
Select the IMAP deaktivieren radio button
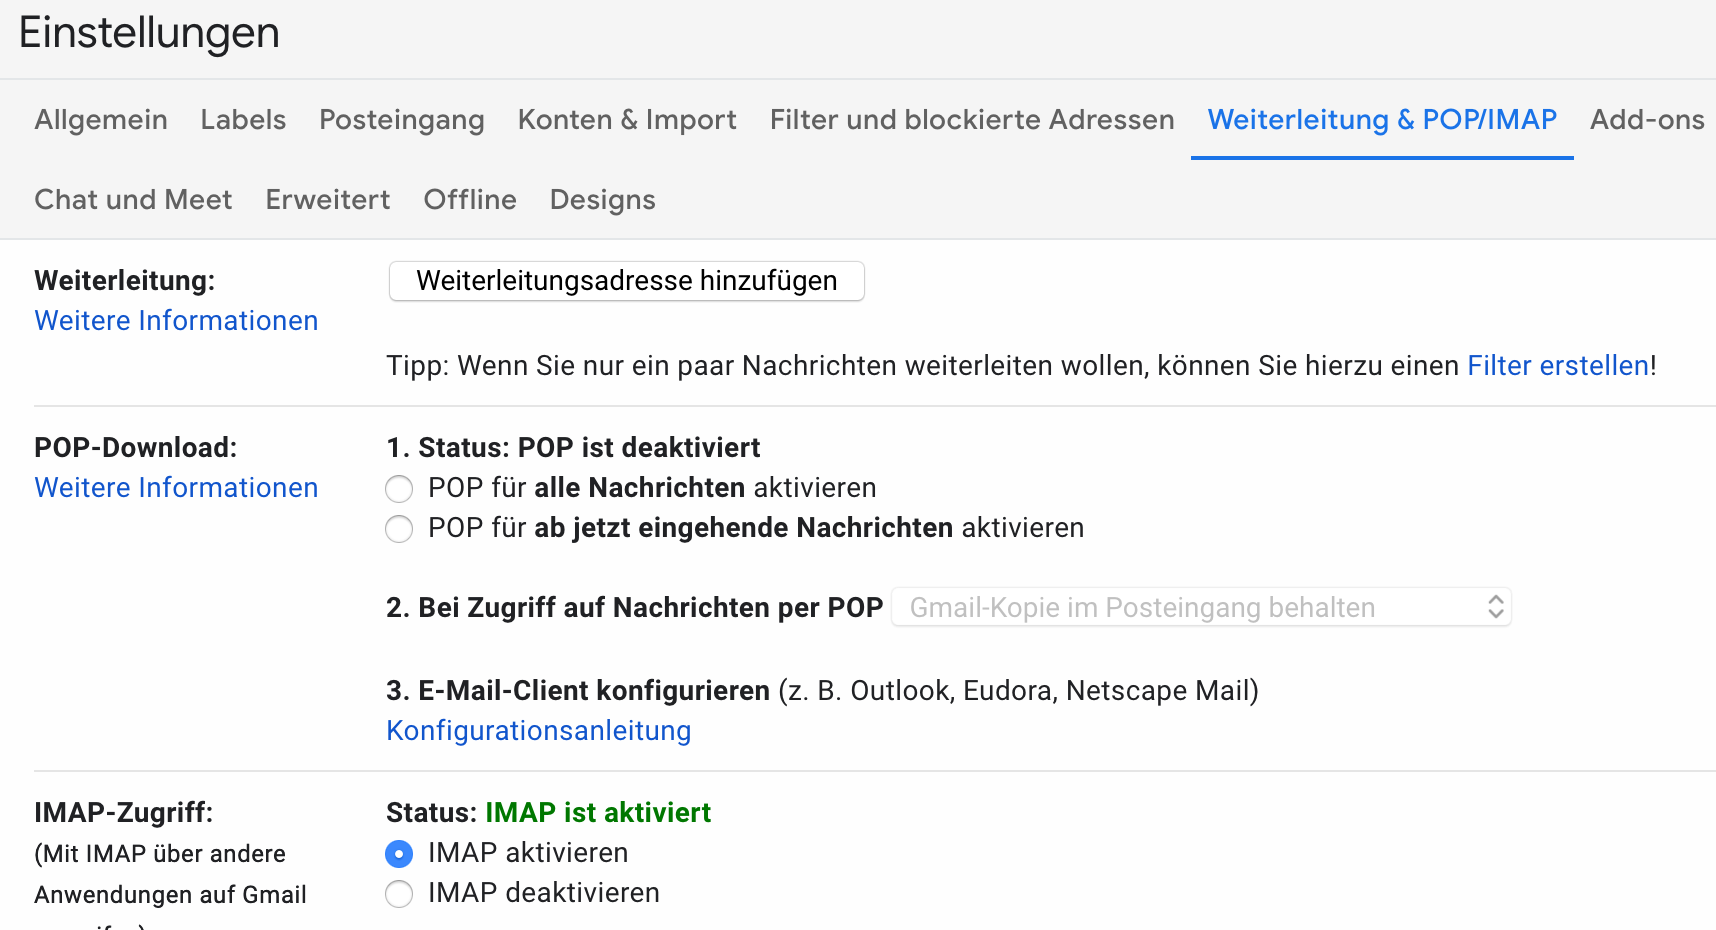pyautogui.click(x=399, y=894)
